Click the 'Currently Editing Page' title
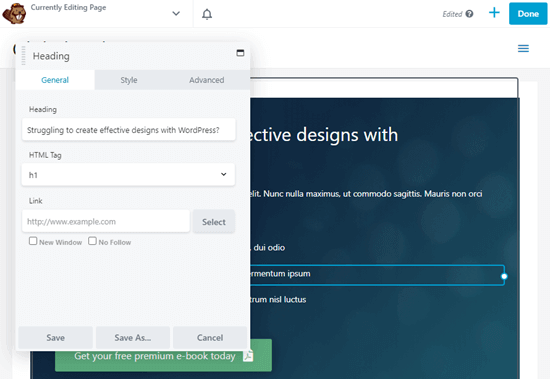The image size is (550, 379). point(68,7)
